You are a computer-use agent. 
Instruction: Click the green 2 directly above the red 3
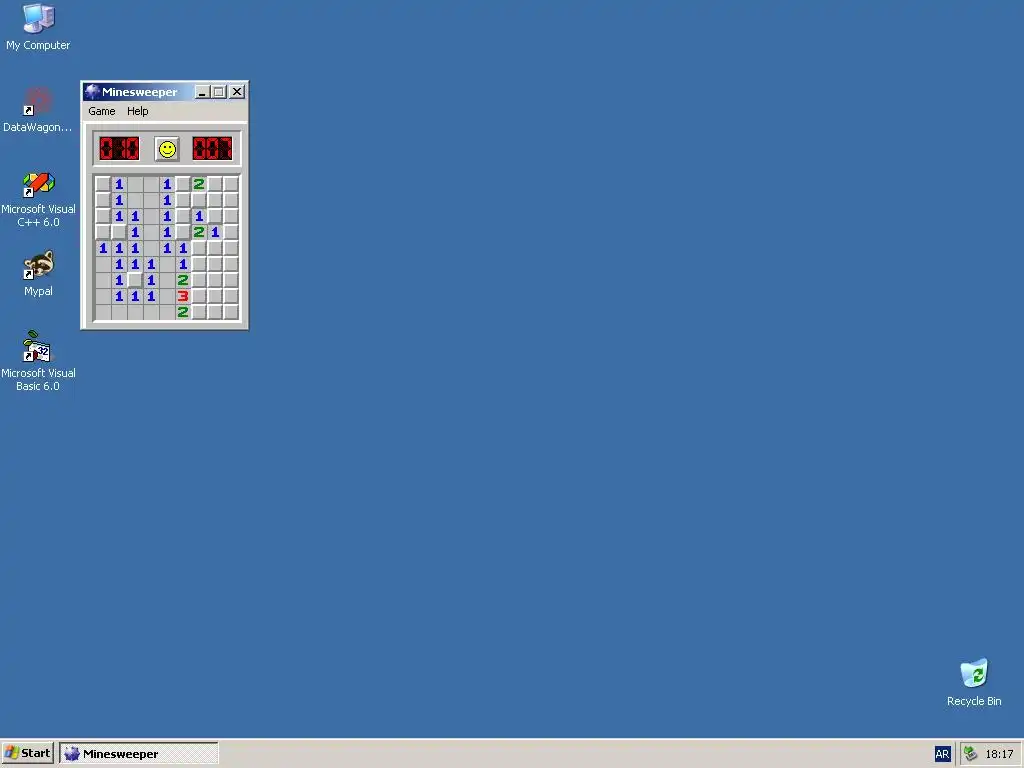(x=183, y=280)
